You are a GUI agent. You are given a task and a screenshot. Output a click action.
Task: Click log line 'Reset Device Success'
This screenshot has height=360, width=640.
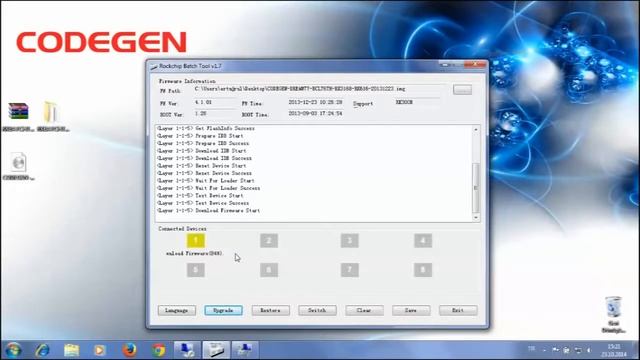pyautogui.click(x=223, y=173)
